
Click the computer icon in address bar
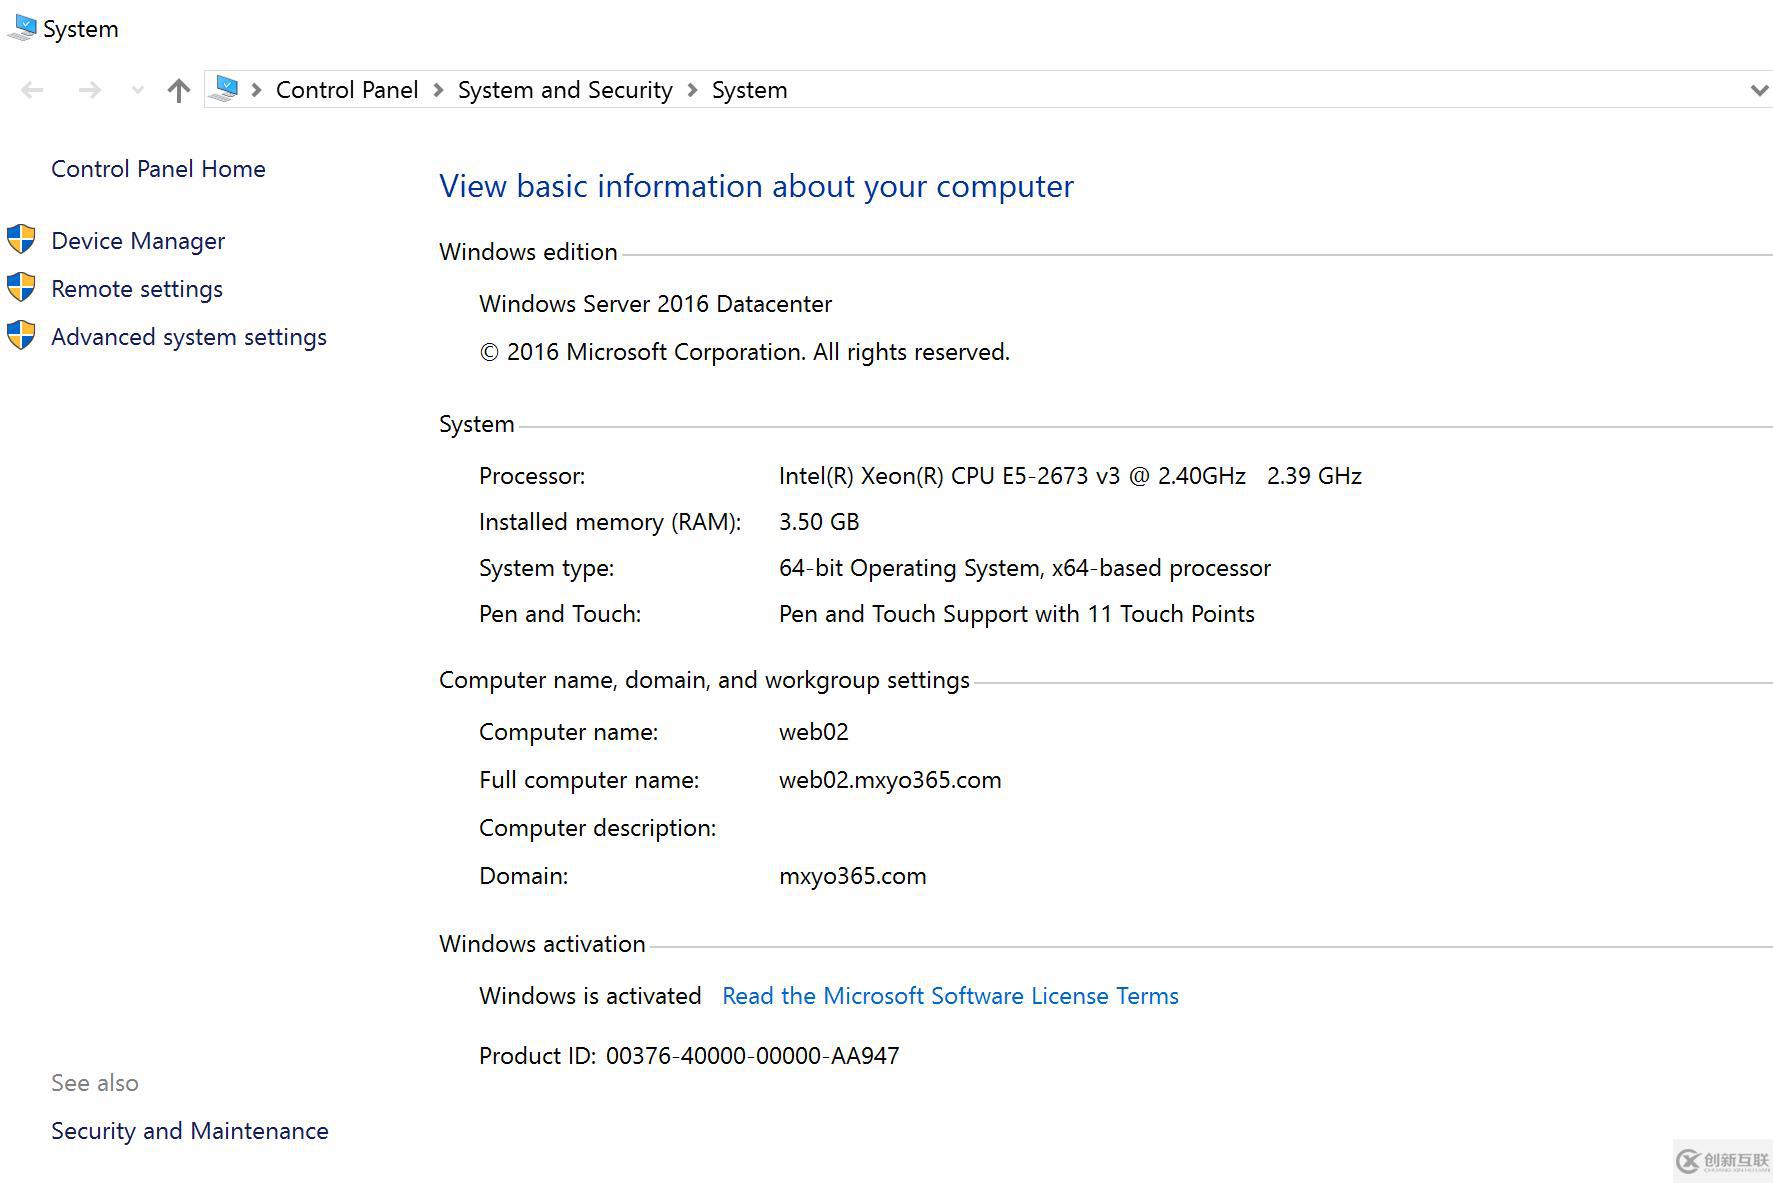225,89
